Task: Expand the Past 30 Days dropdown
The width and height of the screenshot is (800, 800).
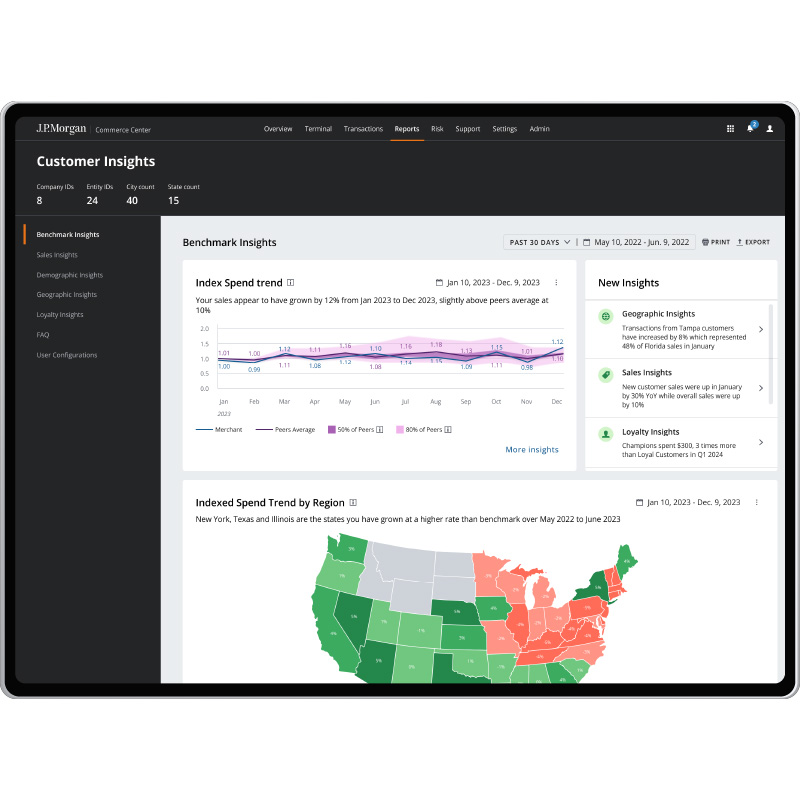Action: click(540, 242)
